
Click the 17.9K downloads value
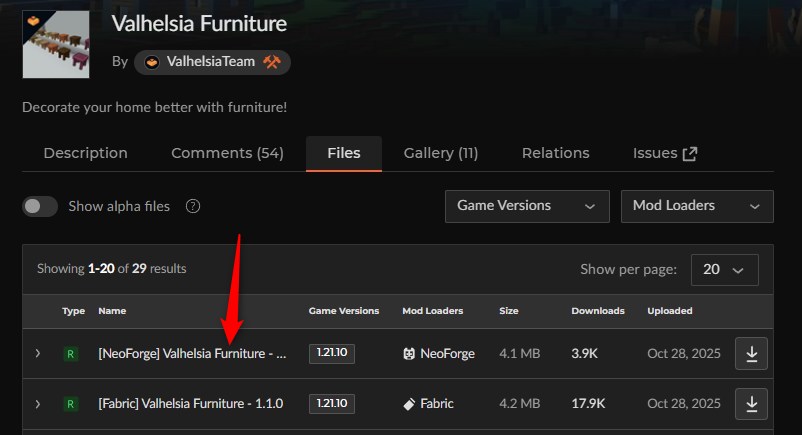(x=588, y=404)
